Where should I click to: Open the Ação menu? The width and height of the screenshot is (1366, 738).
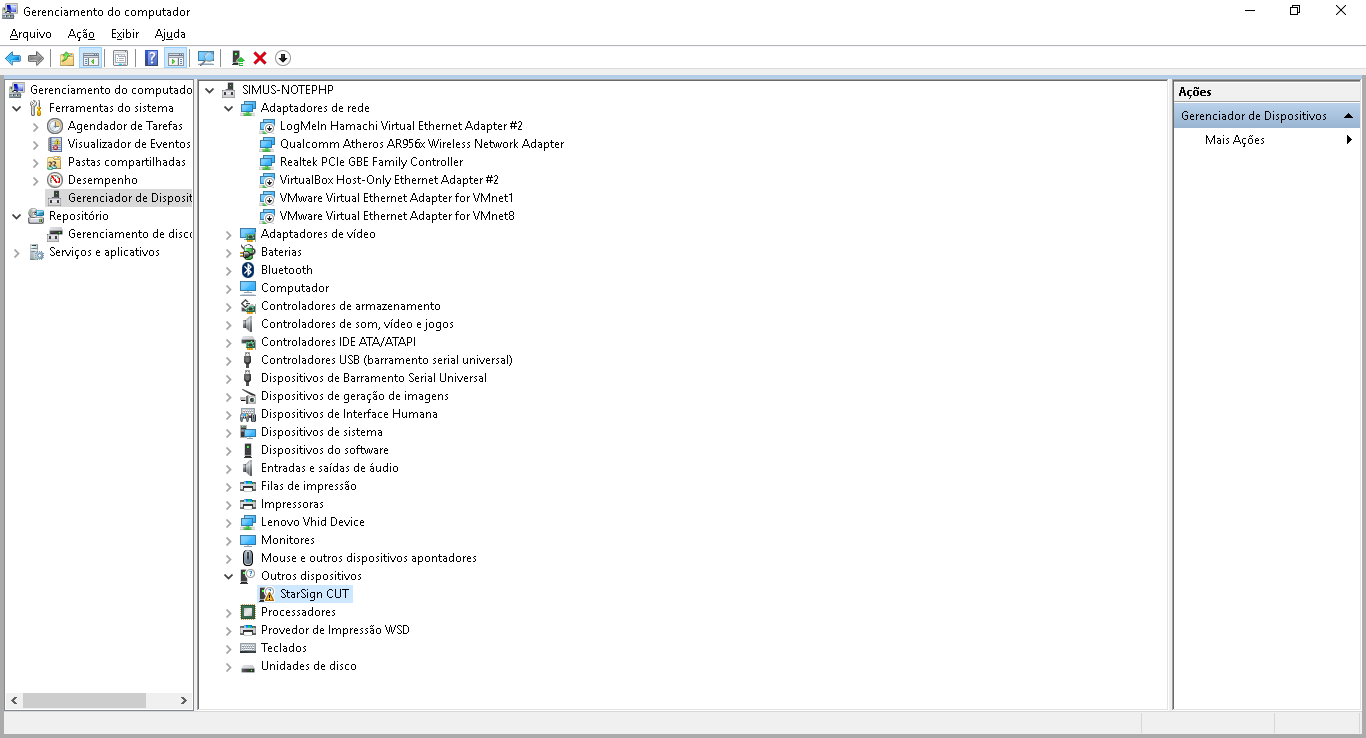[81, 34]
